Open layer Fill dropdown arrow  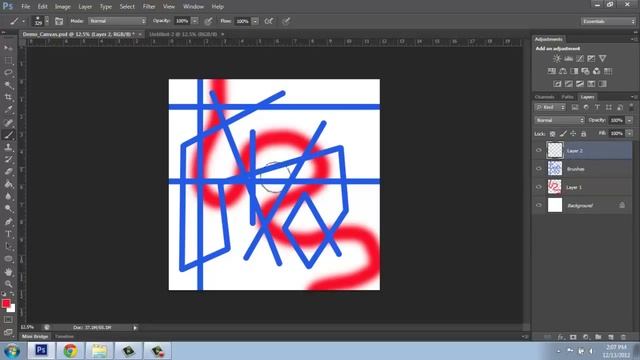[629, 133]
